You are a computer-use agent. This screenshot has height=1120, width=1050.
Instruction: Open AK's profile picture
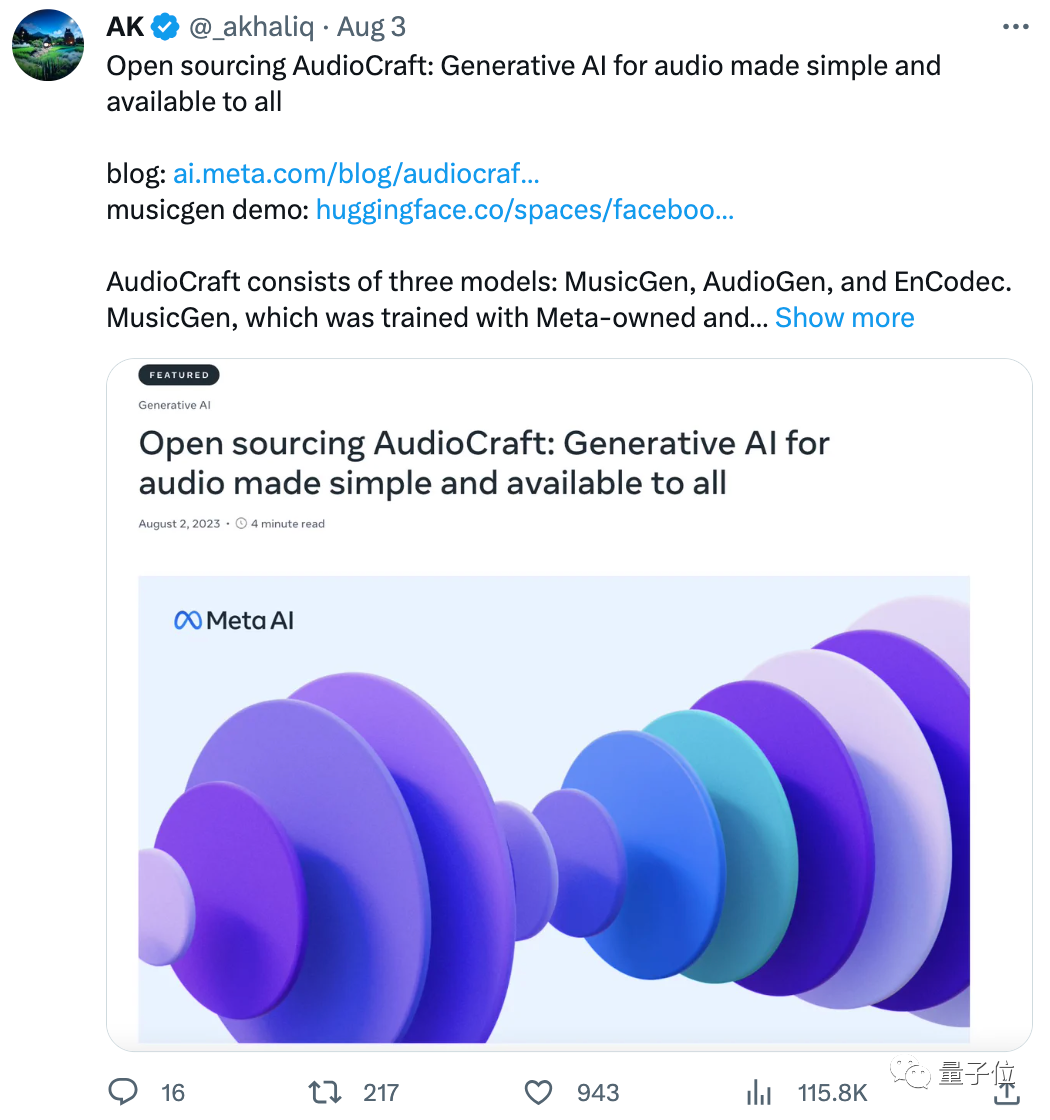(47, 44)
